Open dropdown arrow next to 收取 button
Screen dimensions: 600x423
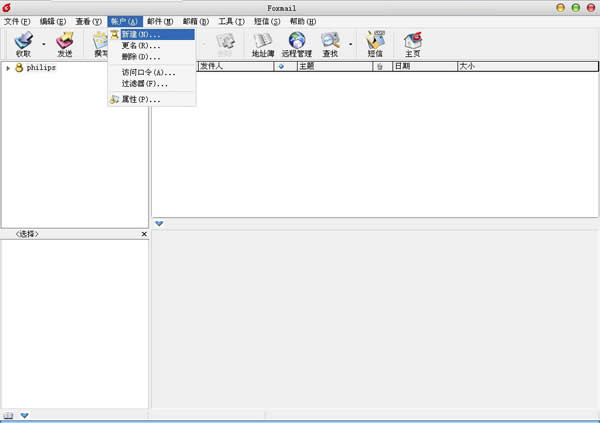[43, 44]
